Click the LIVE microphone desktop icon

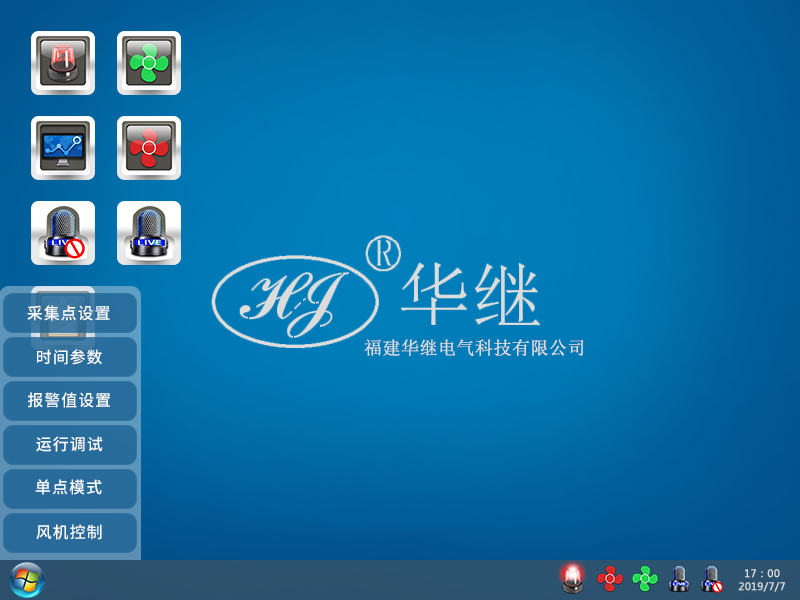coord(149,233)
